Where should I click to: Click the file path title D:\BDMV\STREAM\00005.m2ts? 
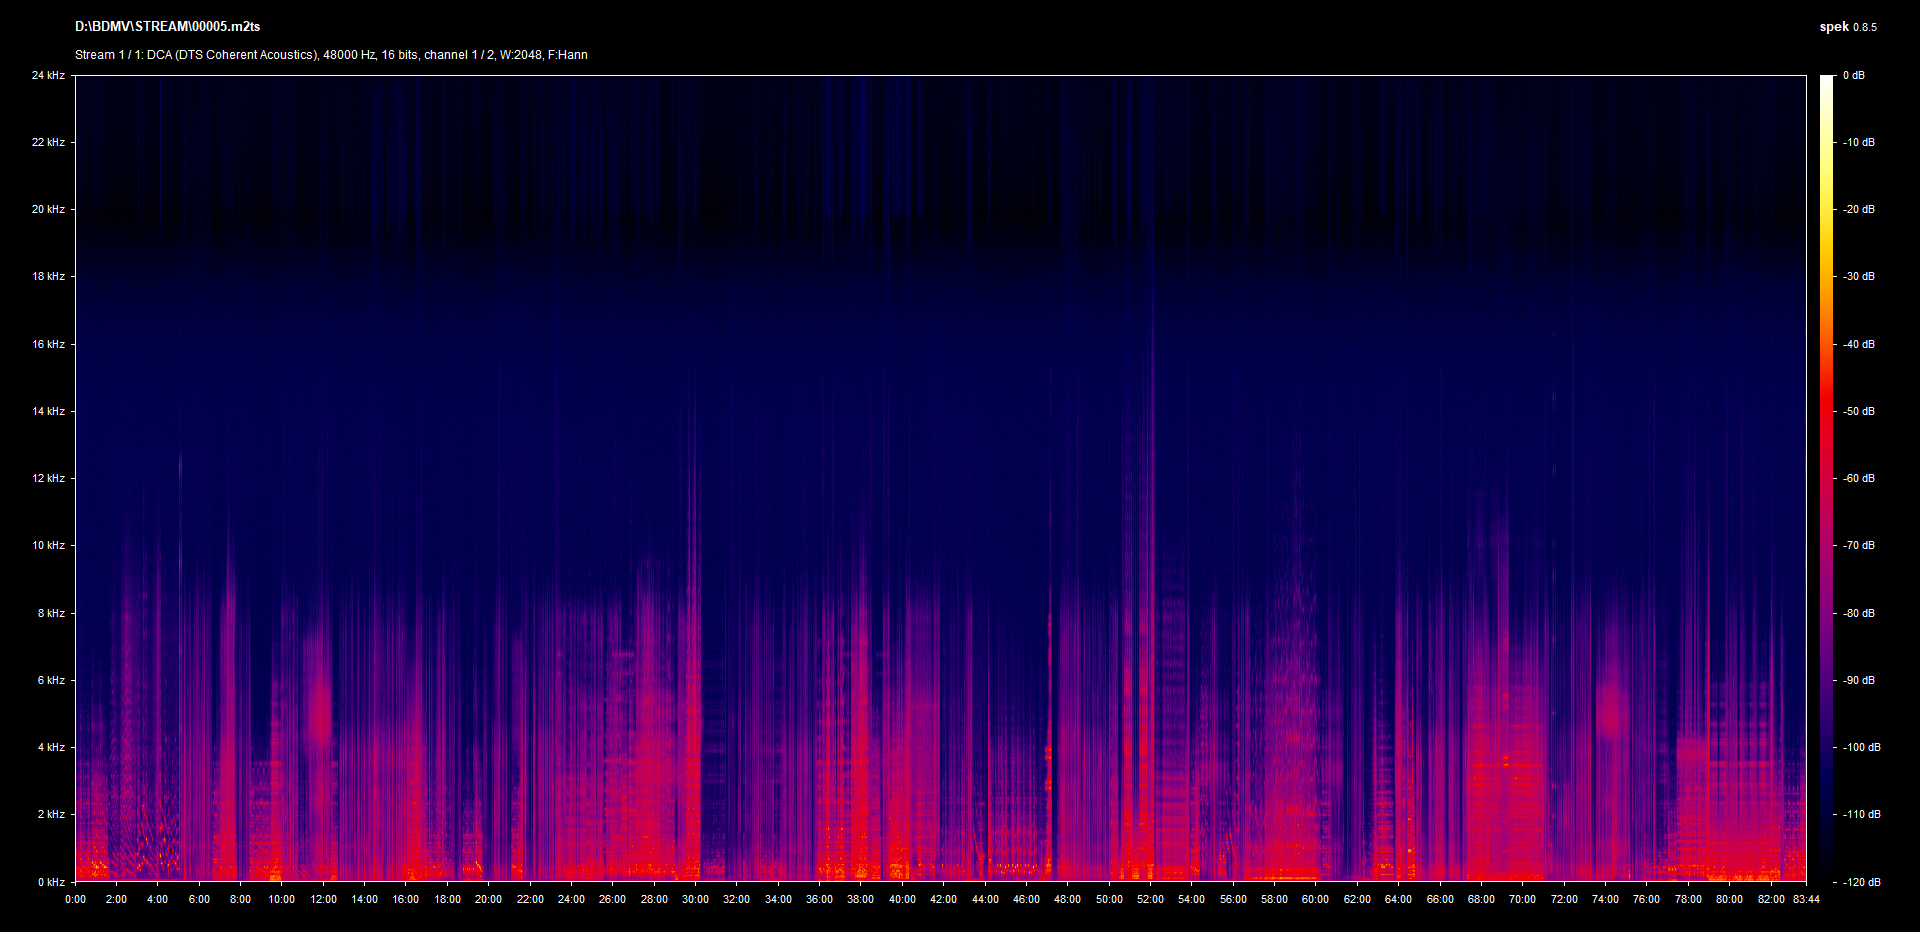[167, 27]
